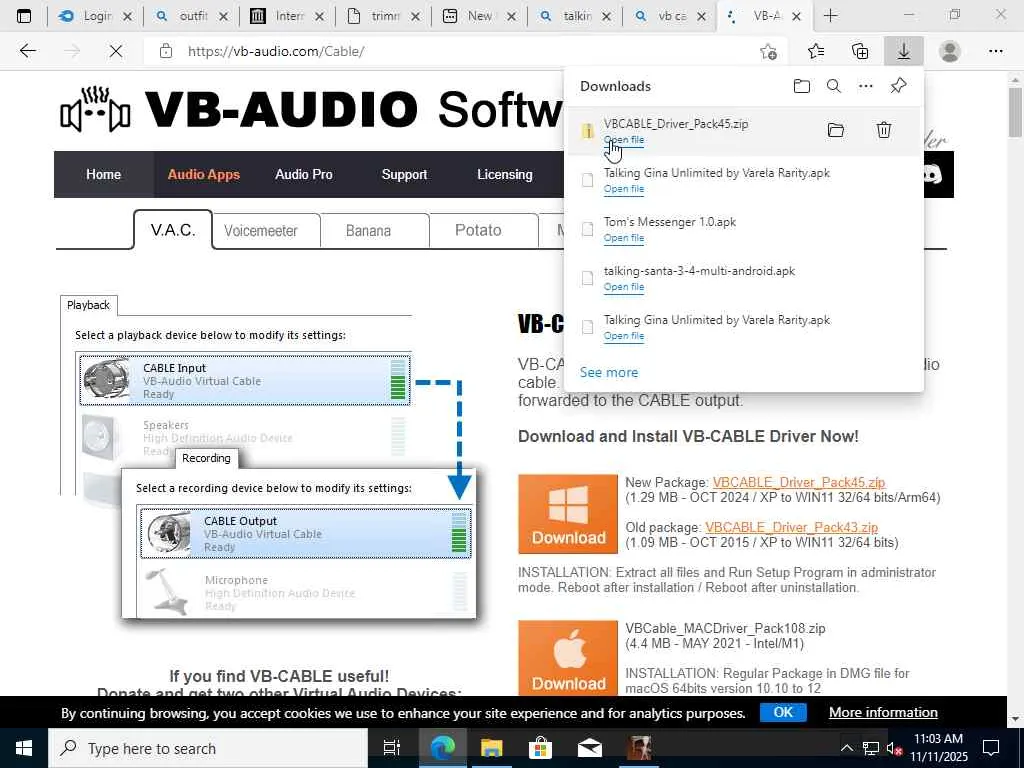
Task: Delete VBCABLE_Driver_Pack45.zip download entry
Action: coord(884,129)
